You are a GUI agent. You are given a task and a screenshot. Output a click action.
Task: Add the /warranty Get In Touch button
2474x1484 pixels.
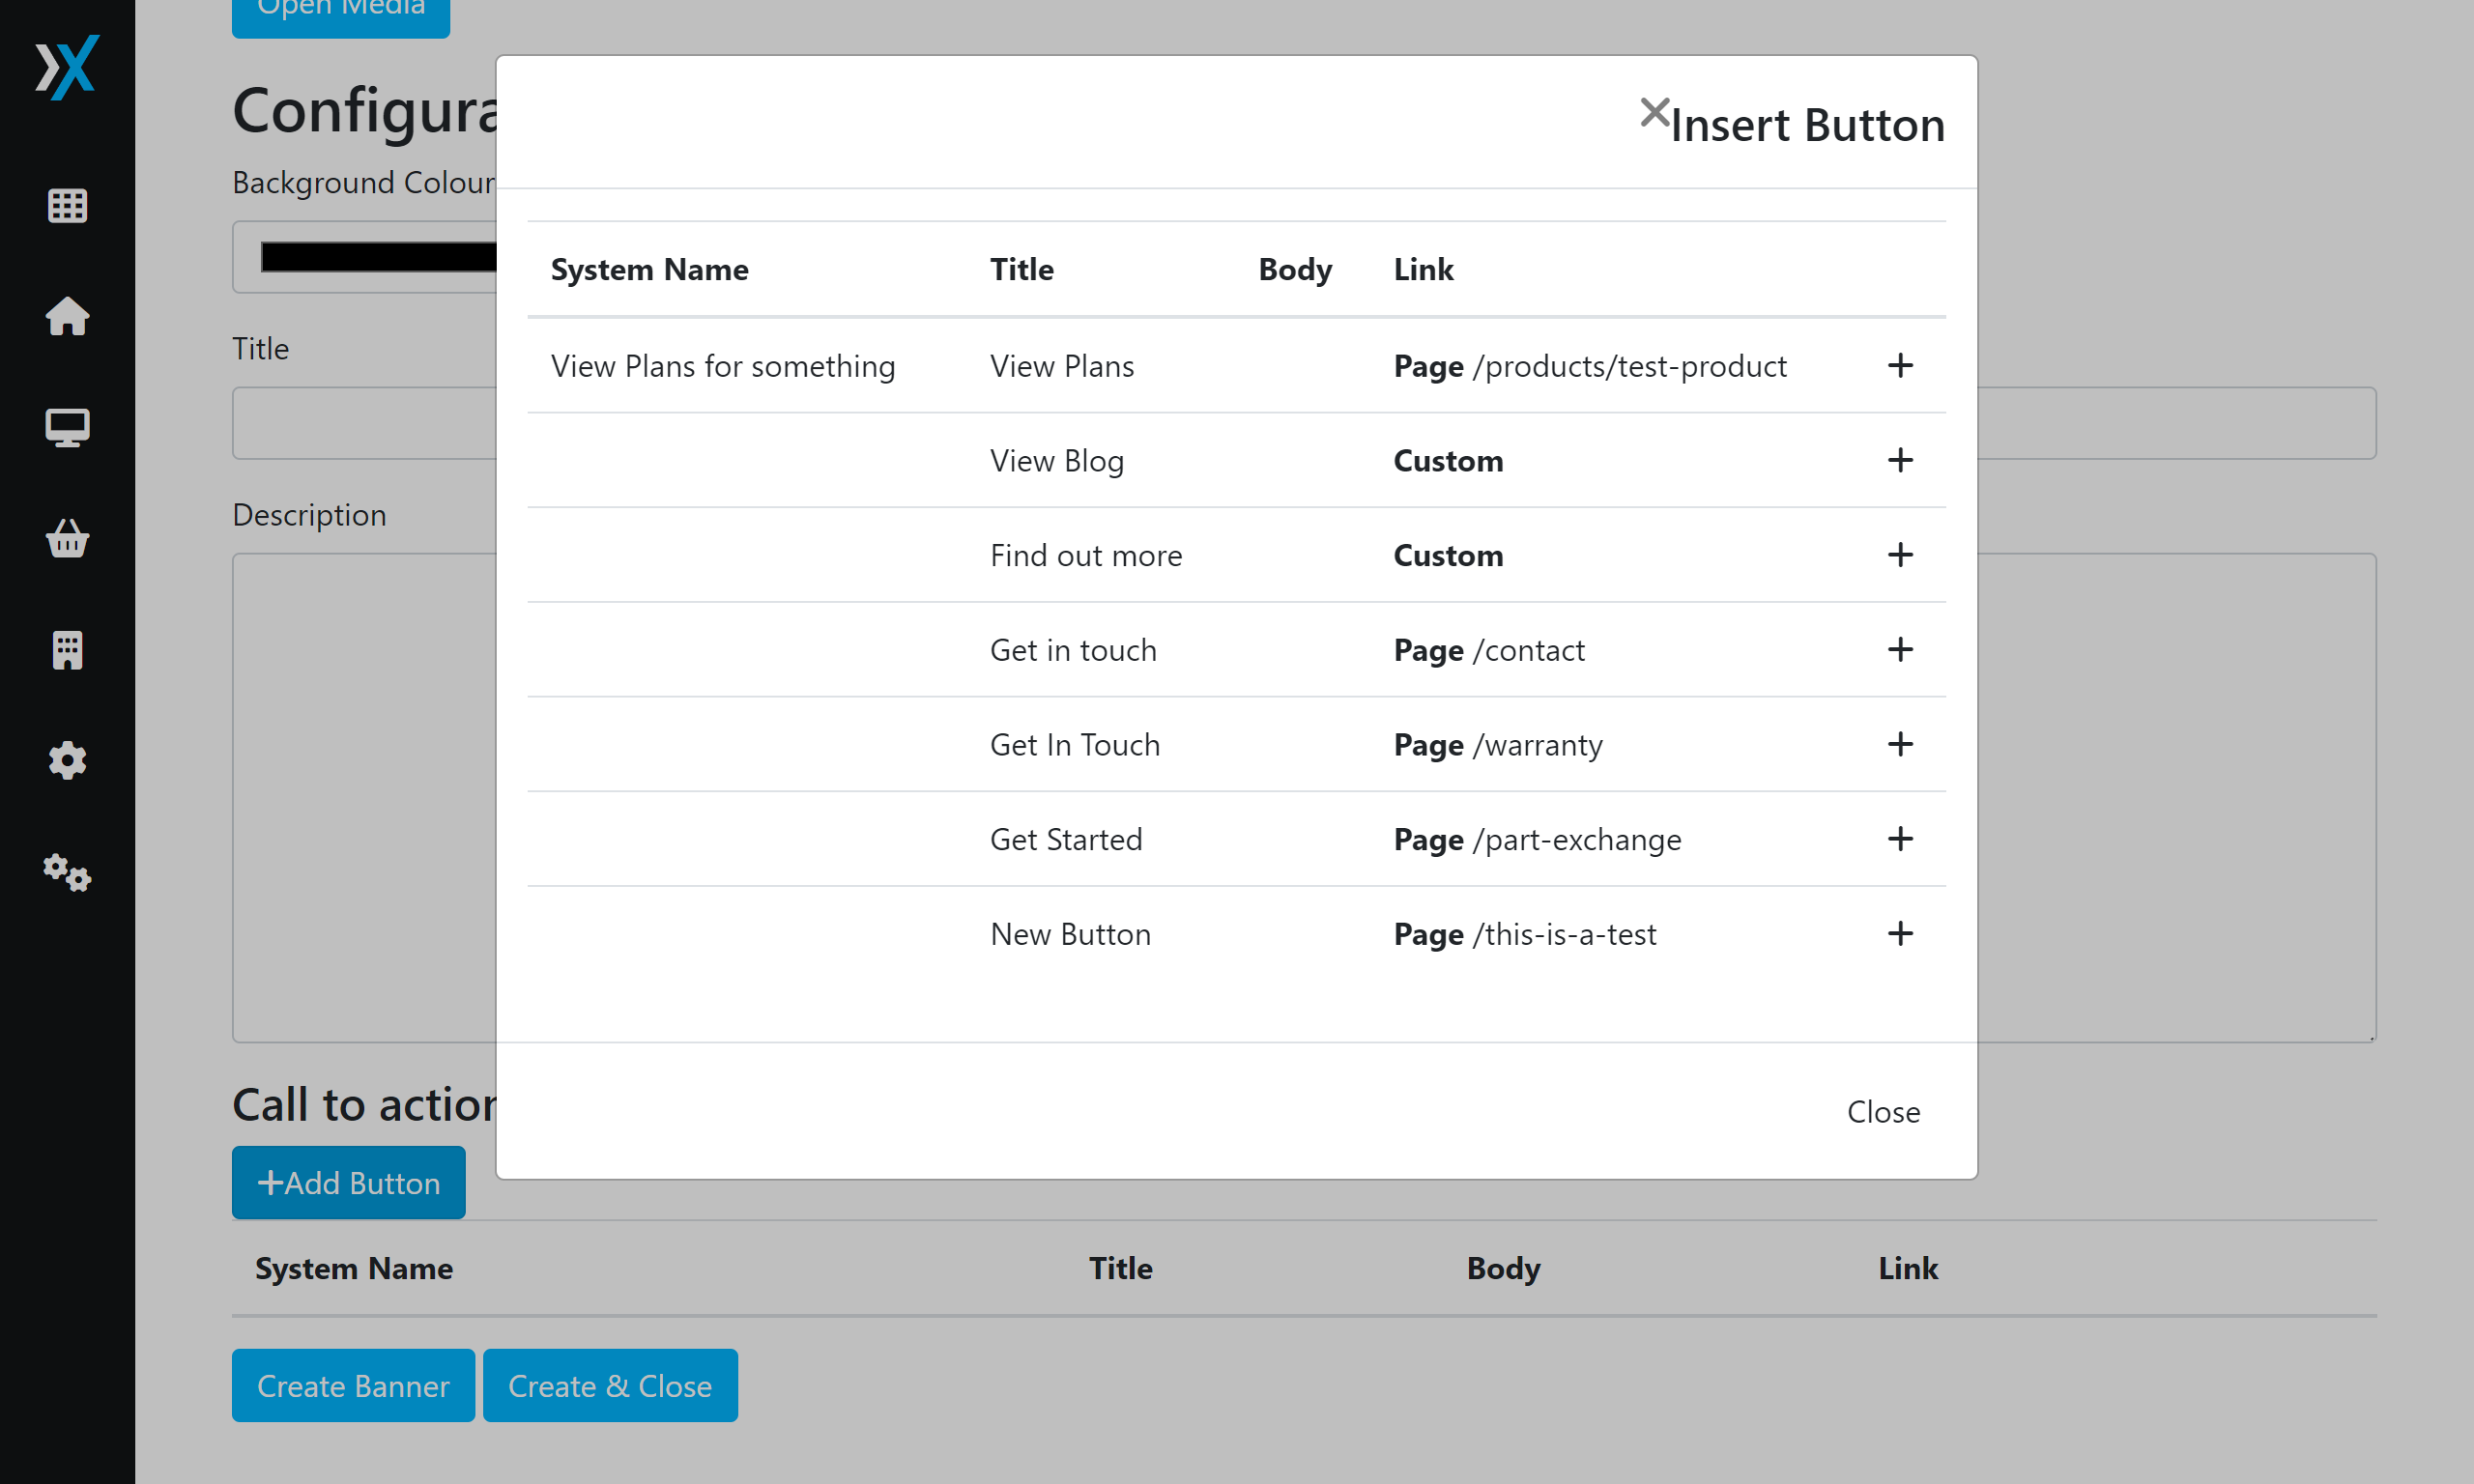(x=1900, y=744)
